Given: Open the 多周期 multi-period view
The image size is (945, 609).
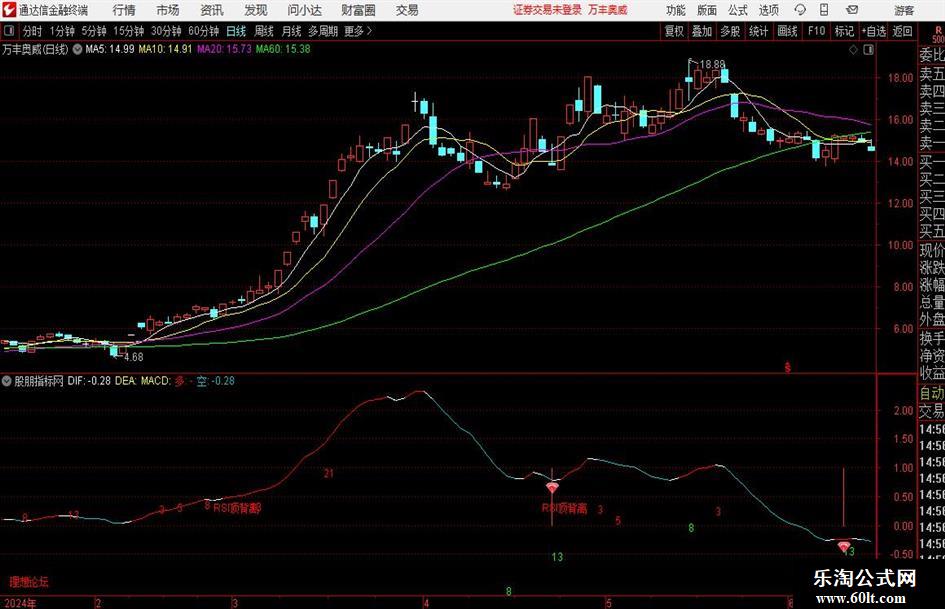Looking at the screenshot, I should [x=323, y=31].
